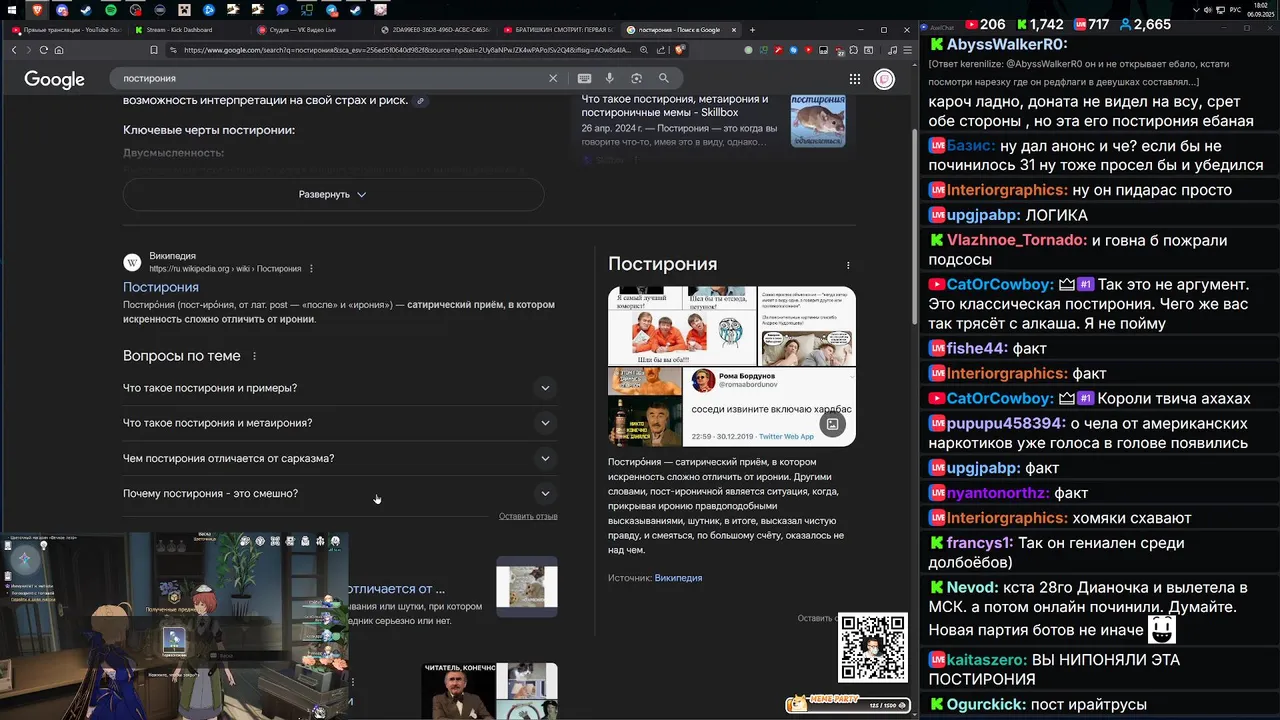Click the AbyssWalkerR0 chat username
This screenshot has width=1280, height=720.
(x=1006, y=45)
